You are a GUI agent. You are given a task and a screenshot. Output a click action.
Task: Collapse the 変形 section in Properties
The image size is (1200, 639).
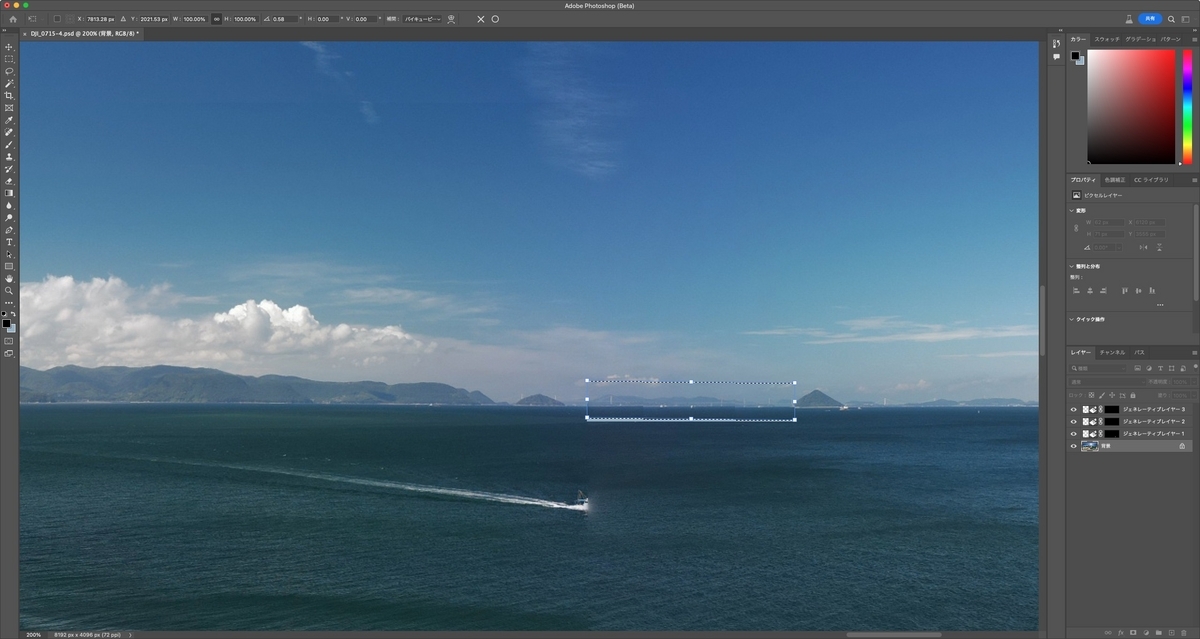[1072, 211]
